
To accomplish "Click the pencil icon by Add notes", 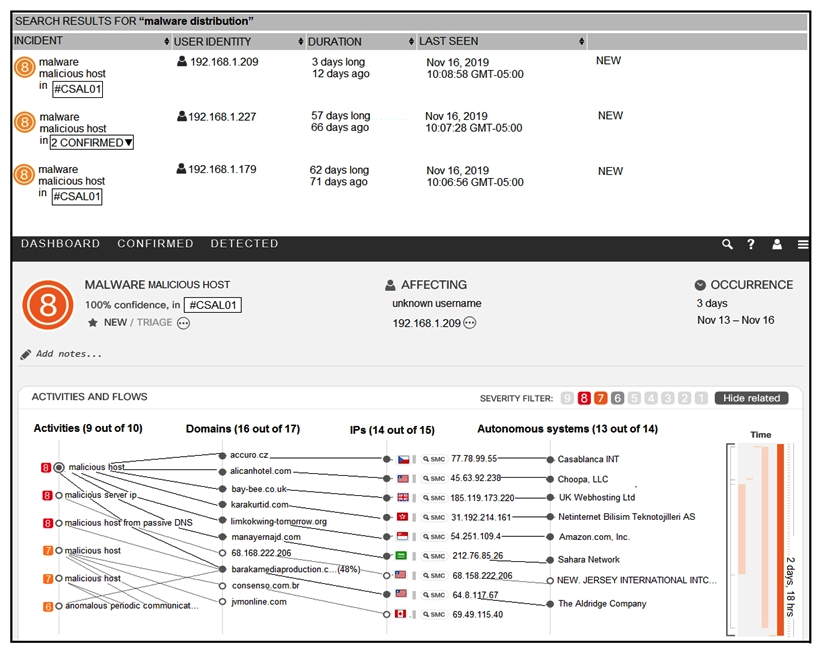I will tap(25, 355).
